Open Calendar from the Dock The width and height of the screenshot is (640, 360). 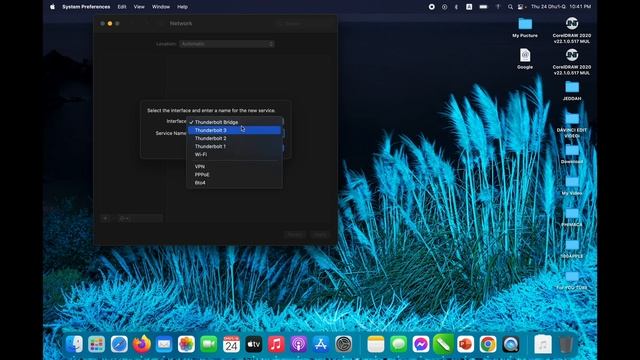231,344
